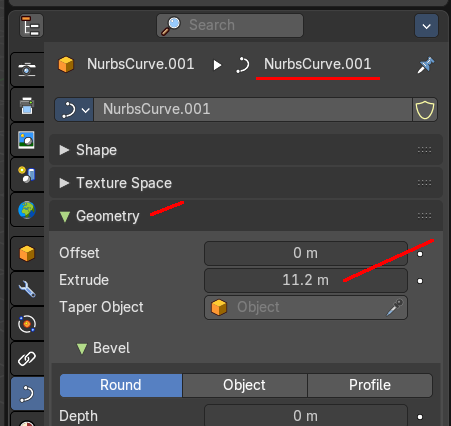Click the breadcrumb arrow separator
Image resolution: width=451 pixels, height=426 pixels.
pos(217,65)
